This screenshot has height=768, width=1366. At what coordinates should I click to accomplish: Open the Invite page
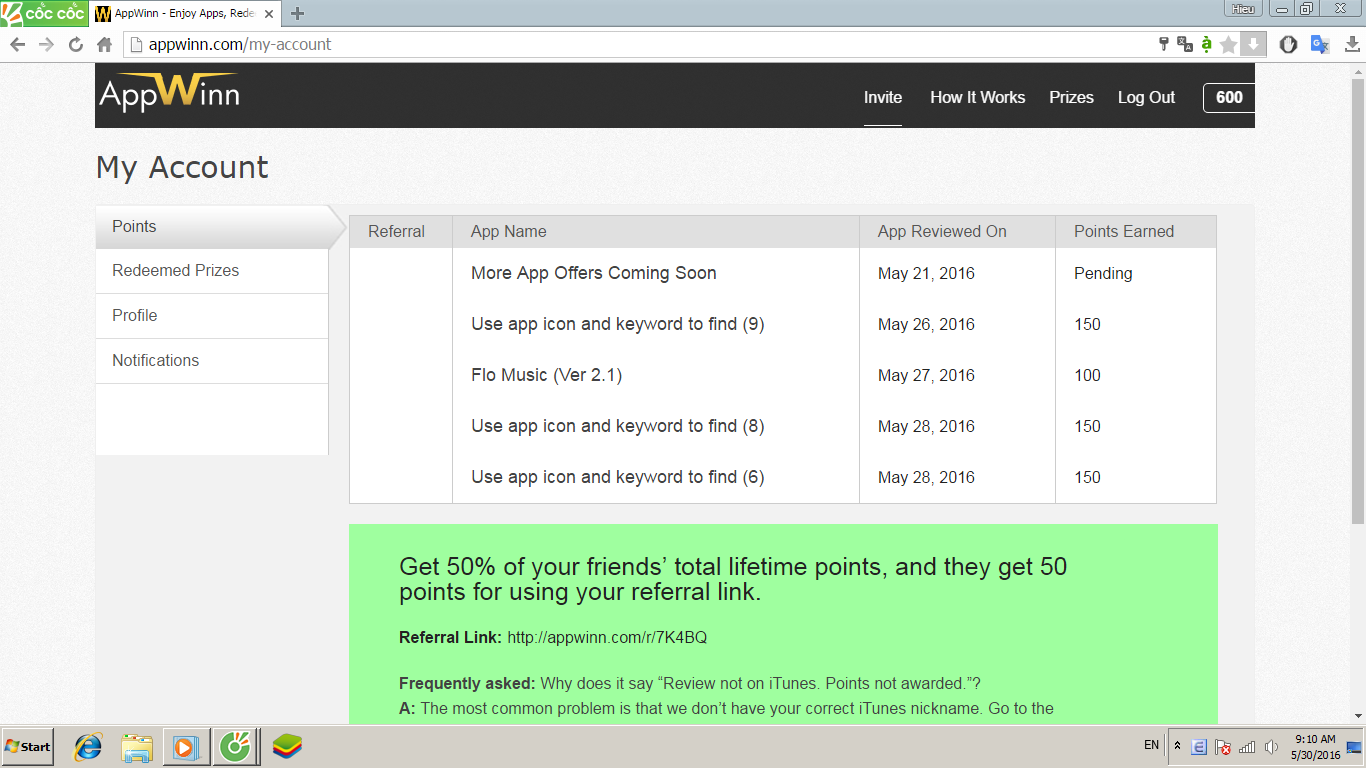pyautogui.click(x=883, y=97)
